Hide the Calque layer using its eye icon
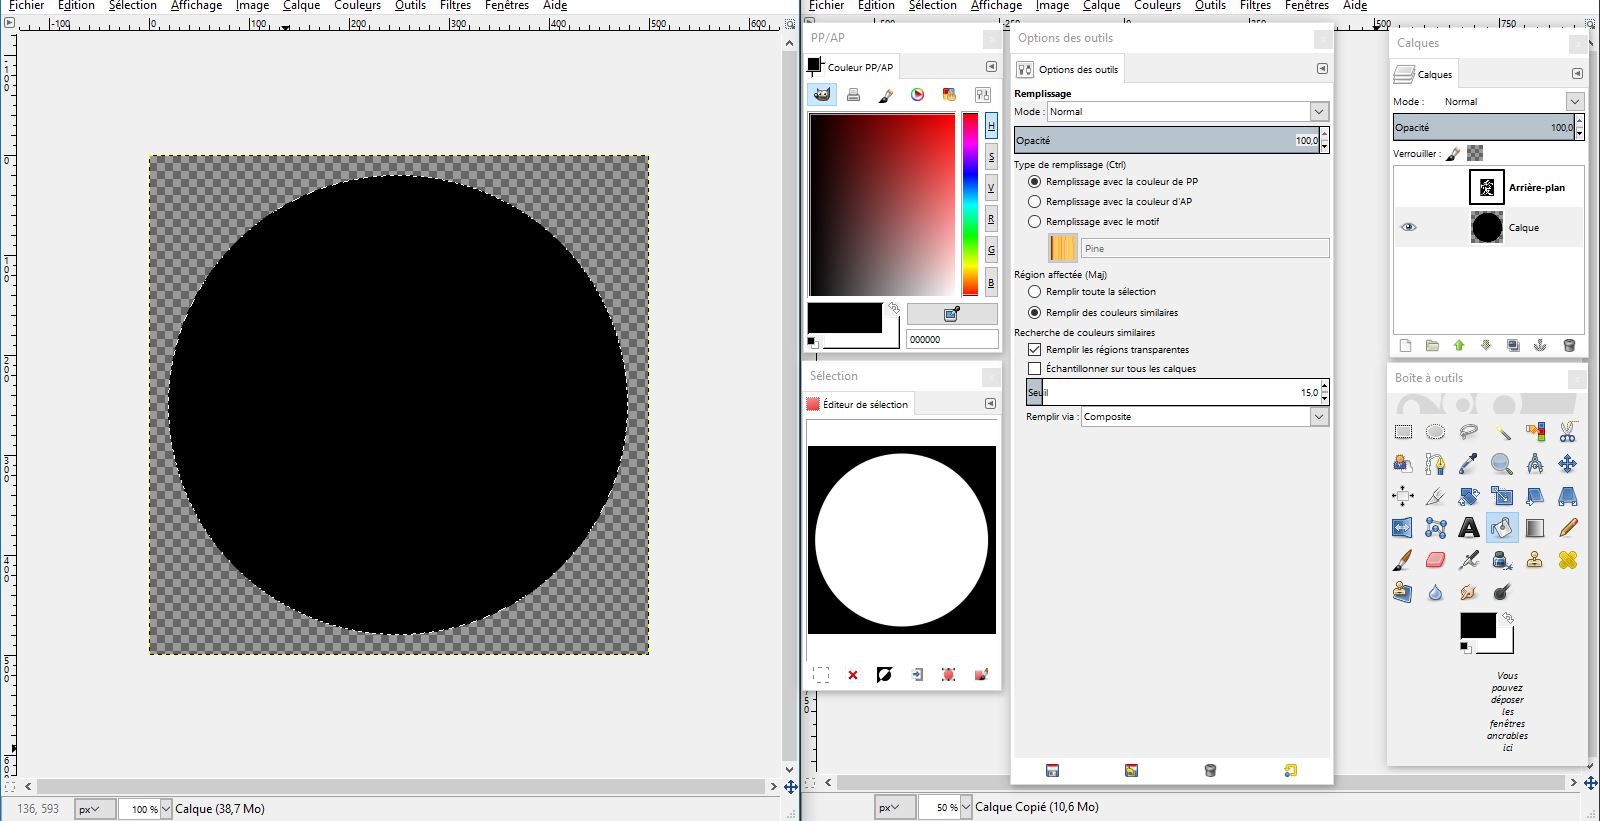Viewport: 1600px width, 821px height. (x=1408, y=227)
